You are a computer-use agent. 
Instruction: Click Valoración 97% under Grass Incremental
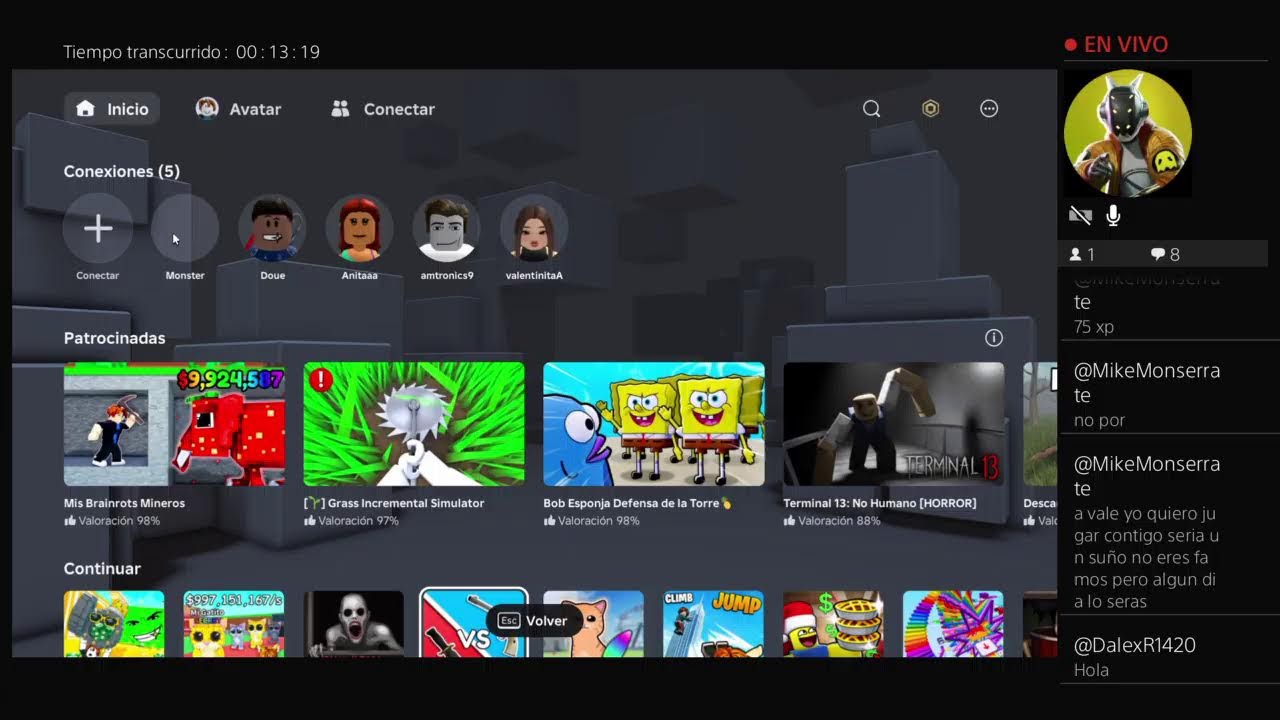[x=351, y=521]
